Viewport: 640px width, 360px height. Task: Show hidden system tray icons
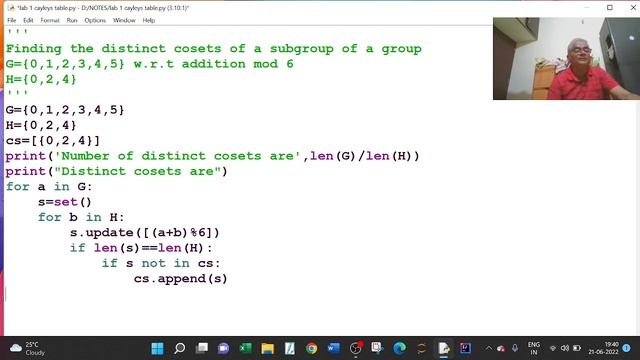(488, 348)
